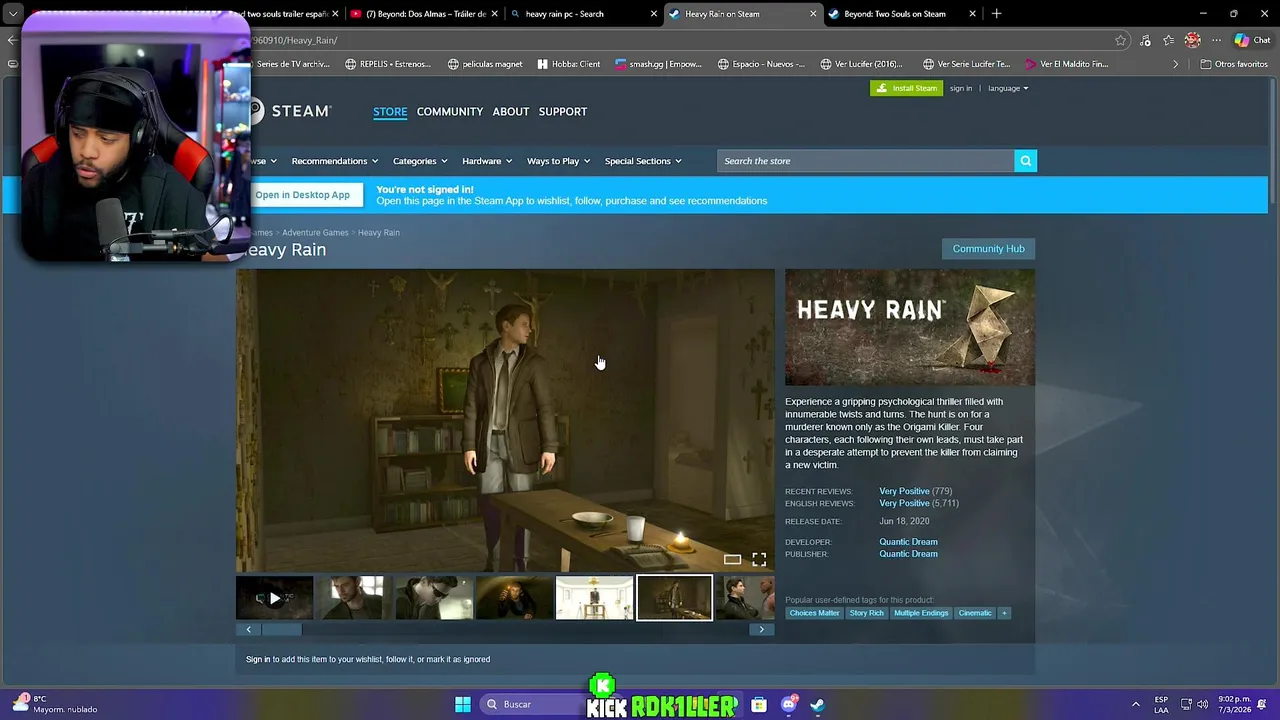
Task: Open the browser profile avatar
Action: tap(1192, 40)
